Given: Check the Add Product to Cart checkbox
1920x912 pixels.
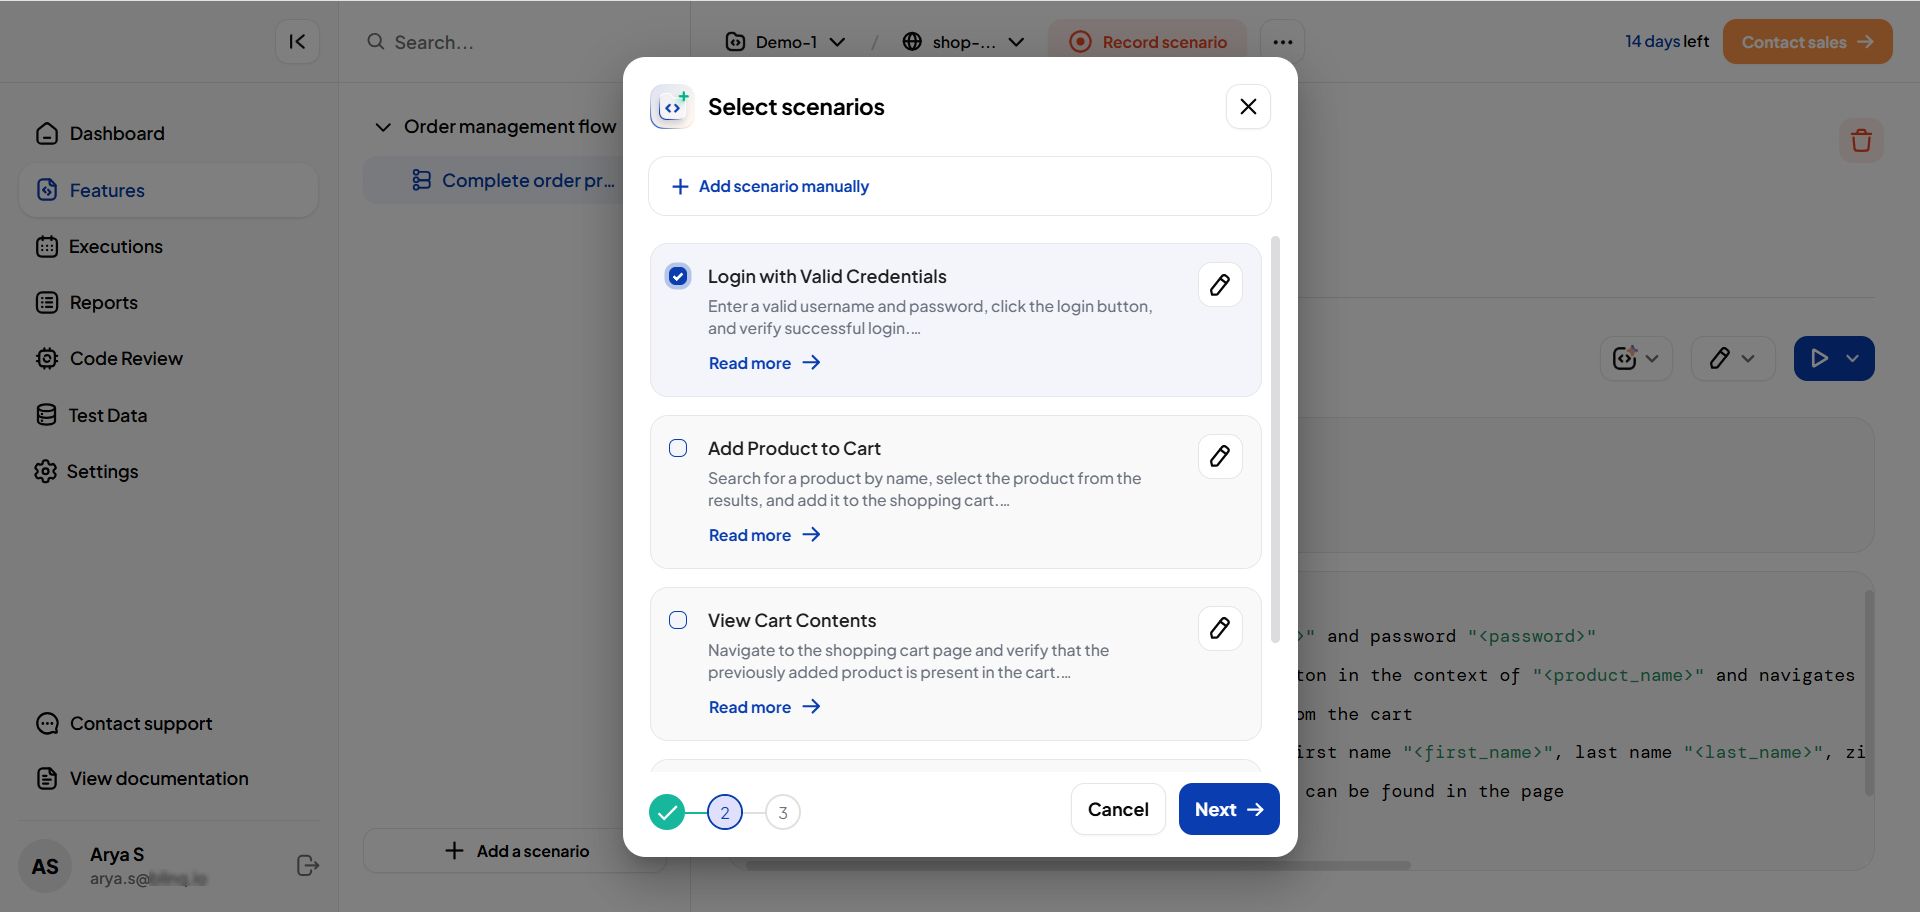Looking at the screenshot, I should point(678,449).
